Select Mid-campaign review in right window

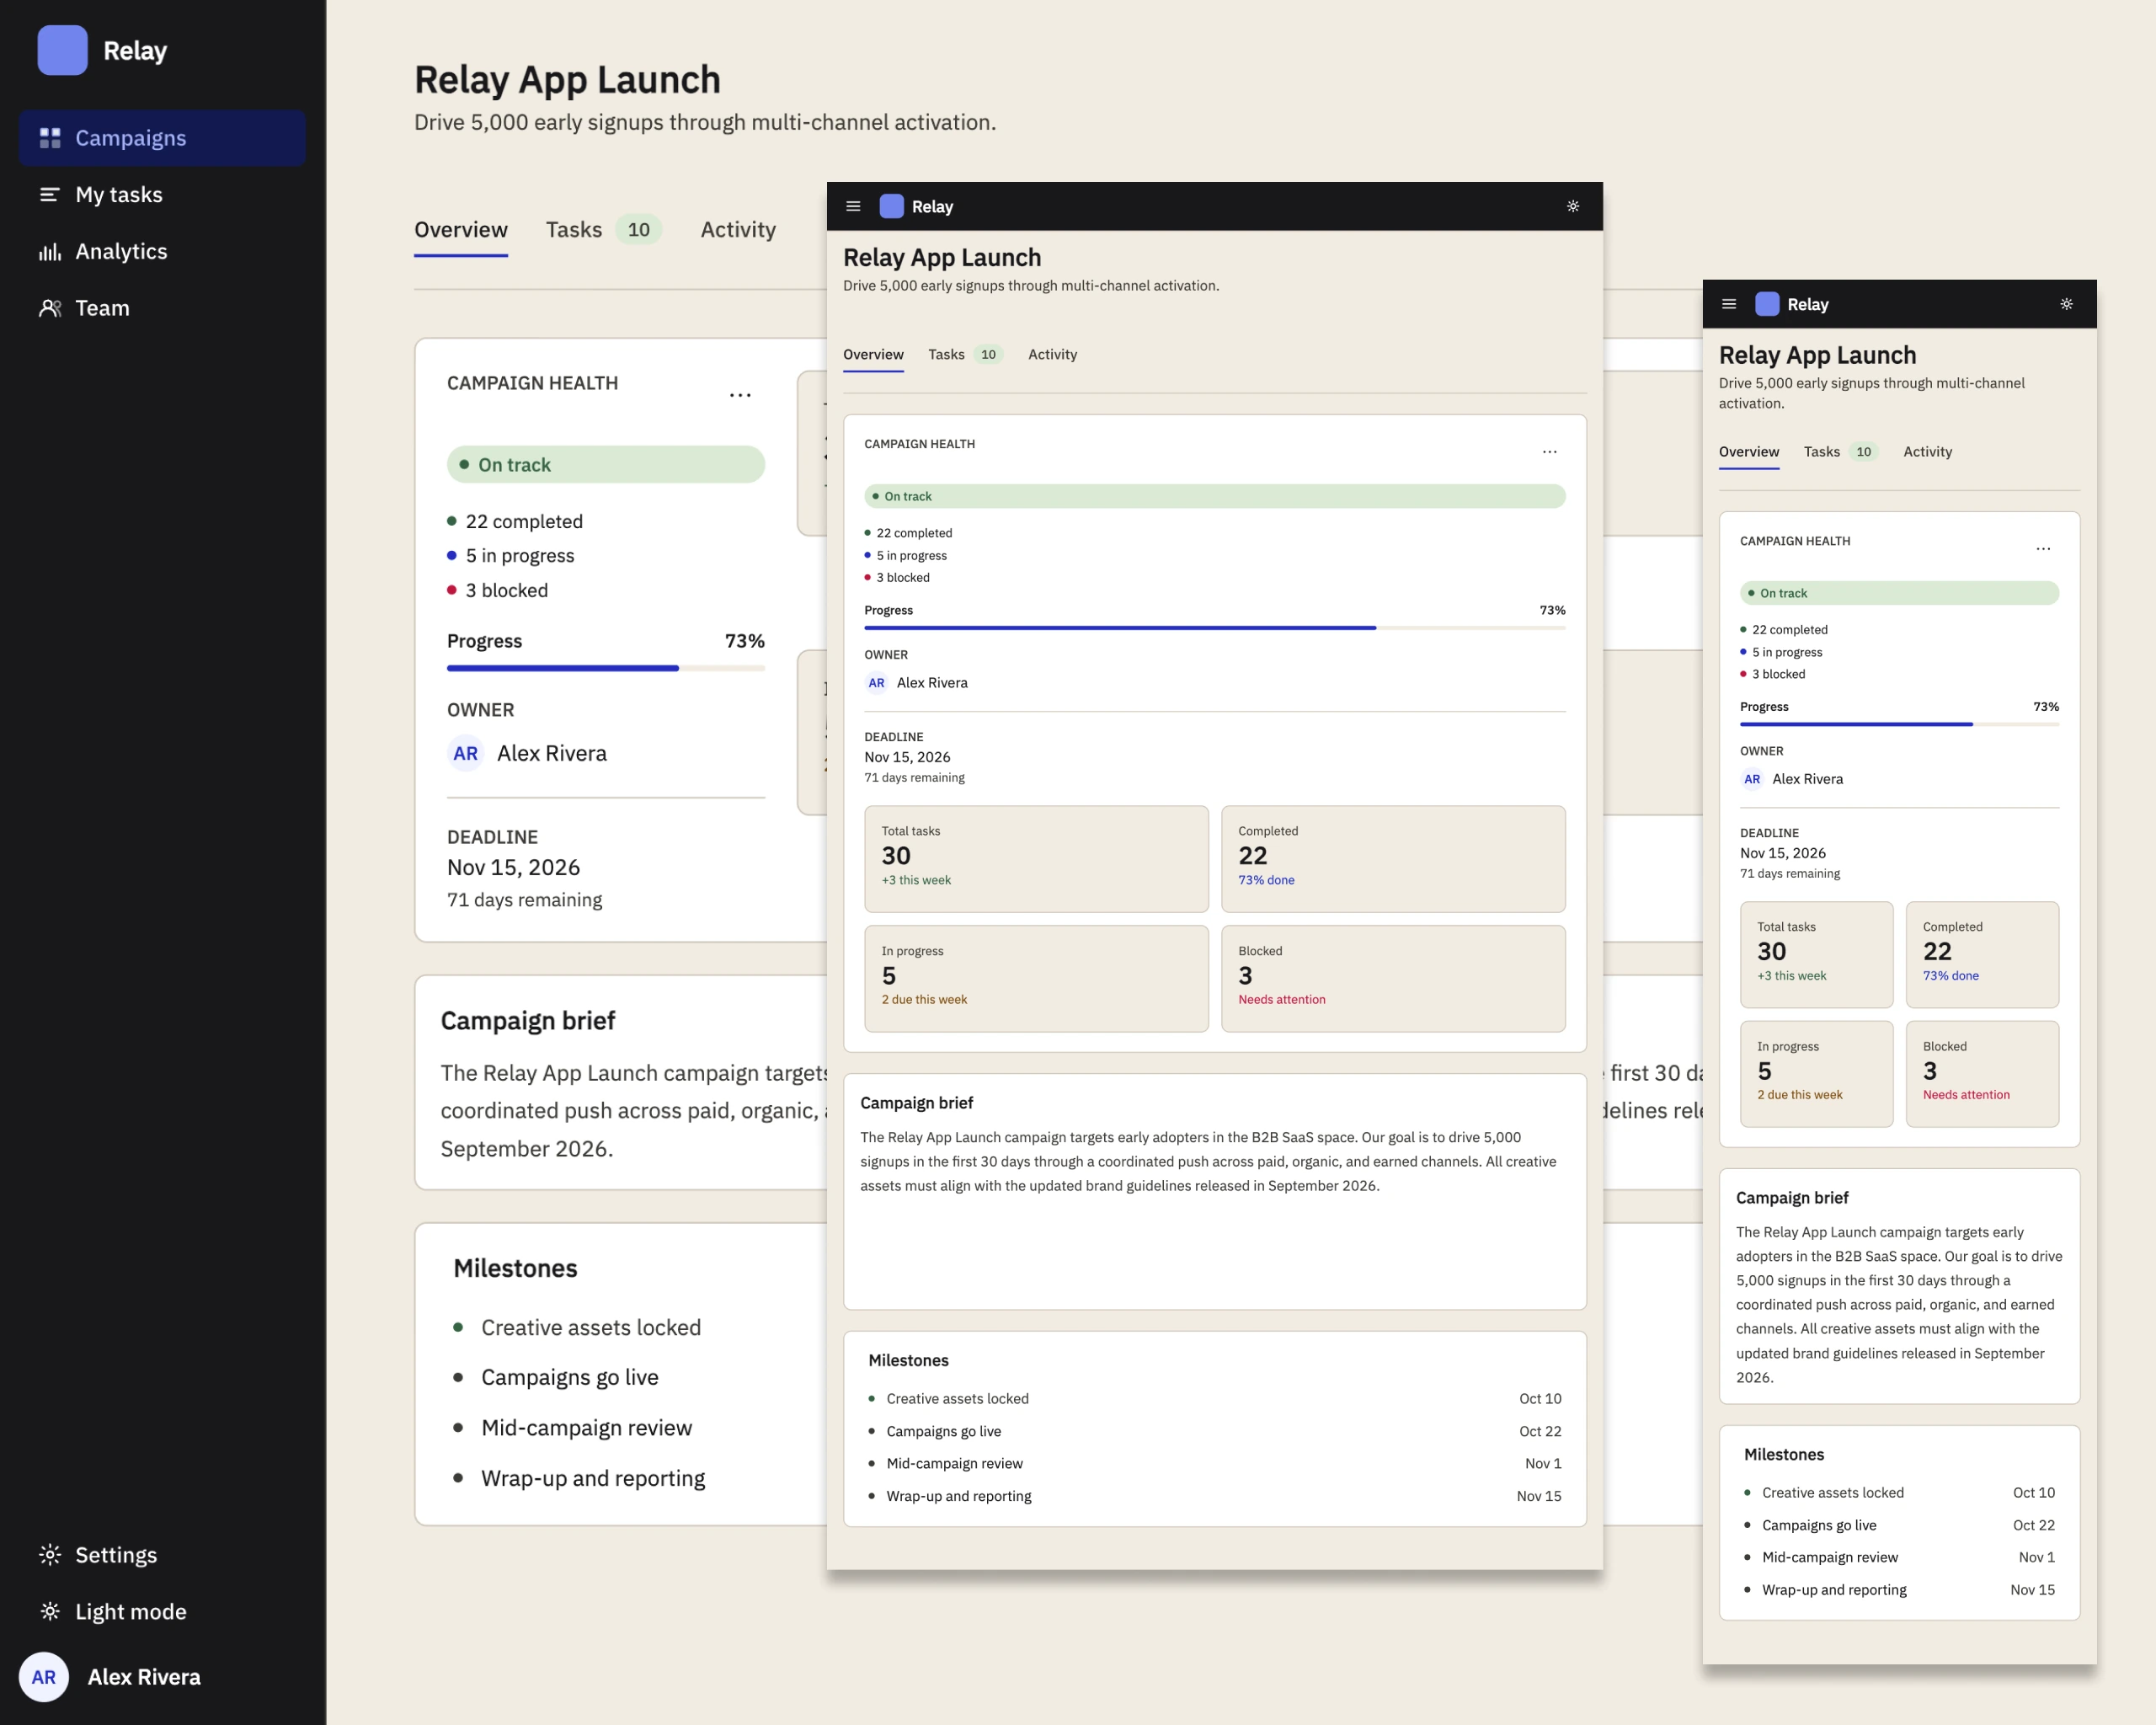1899,1557
